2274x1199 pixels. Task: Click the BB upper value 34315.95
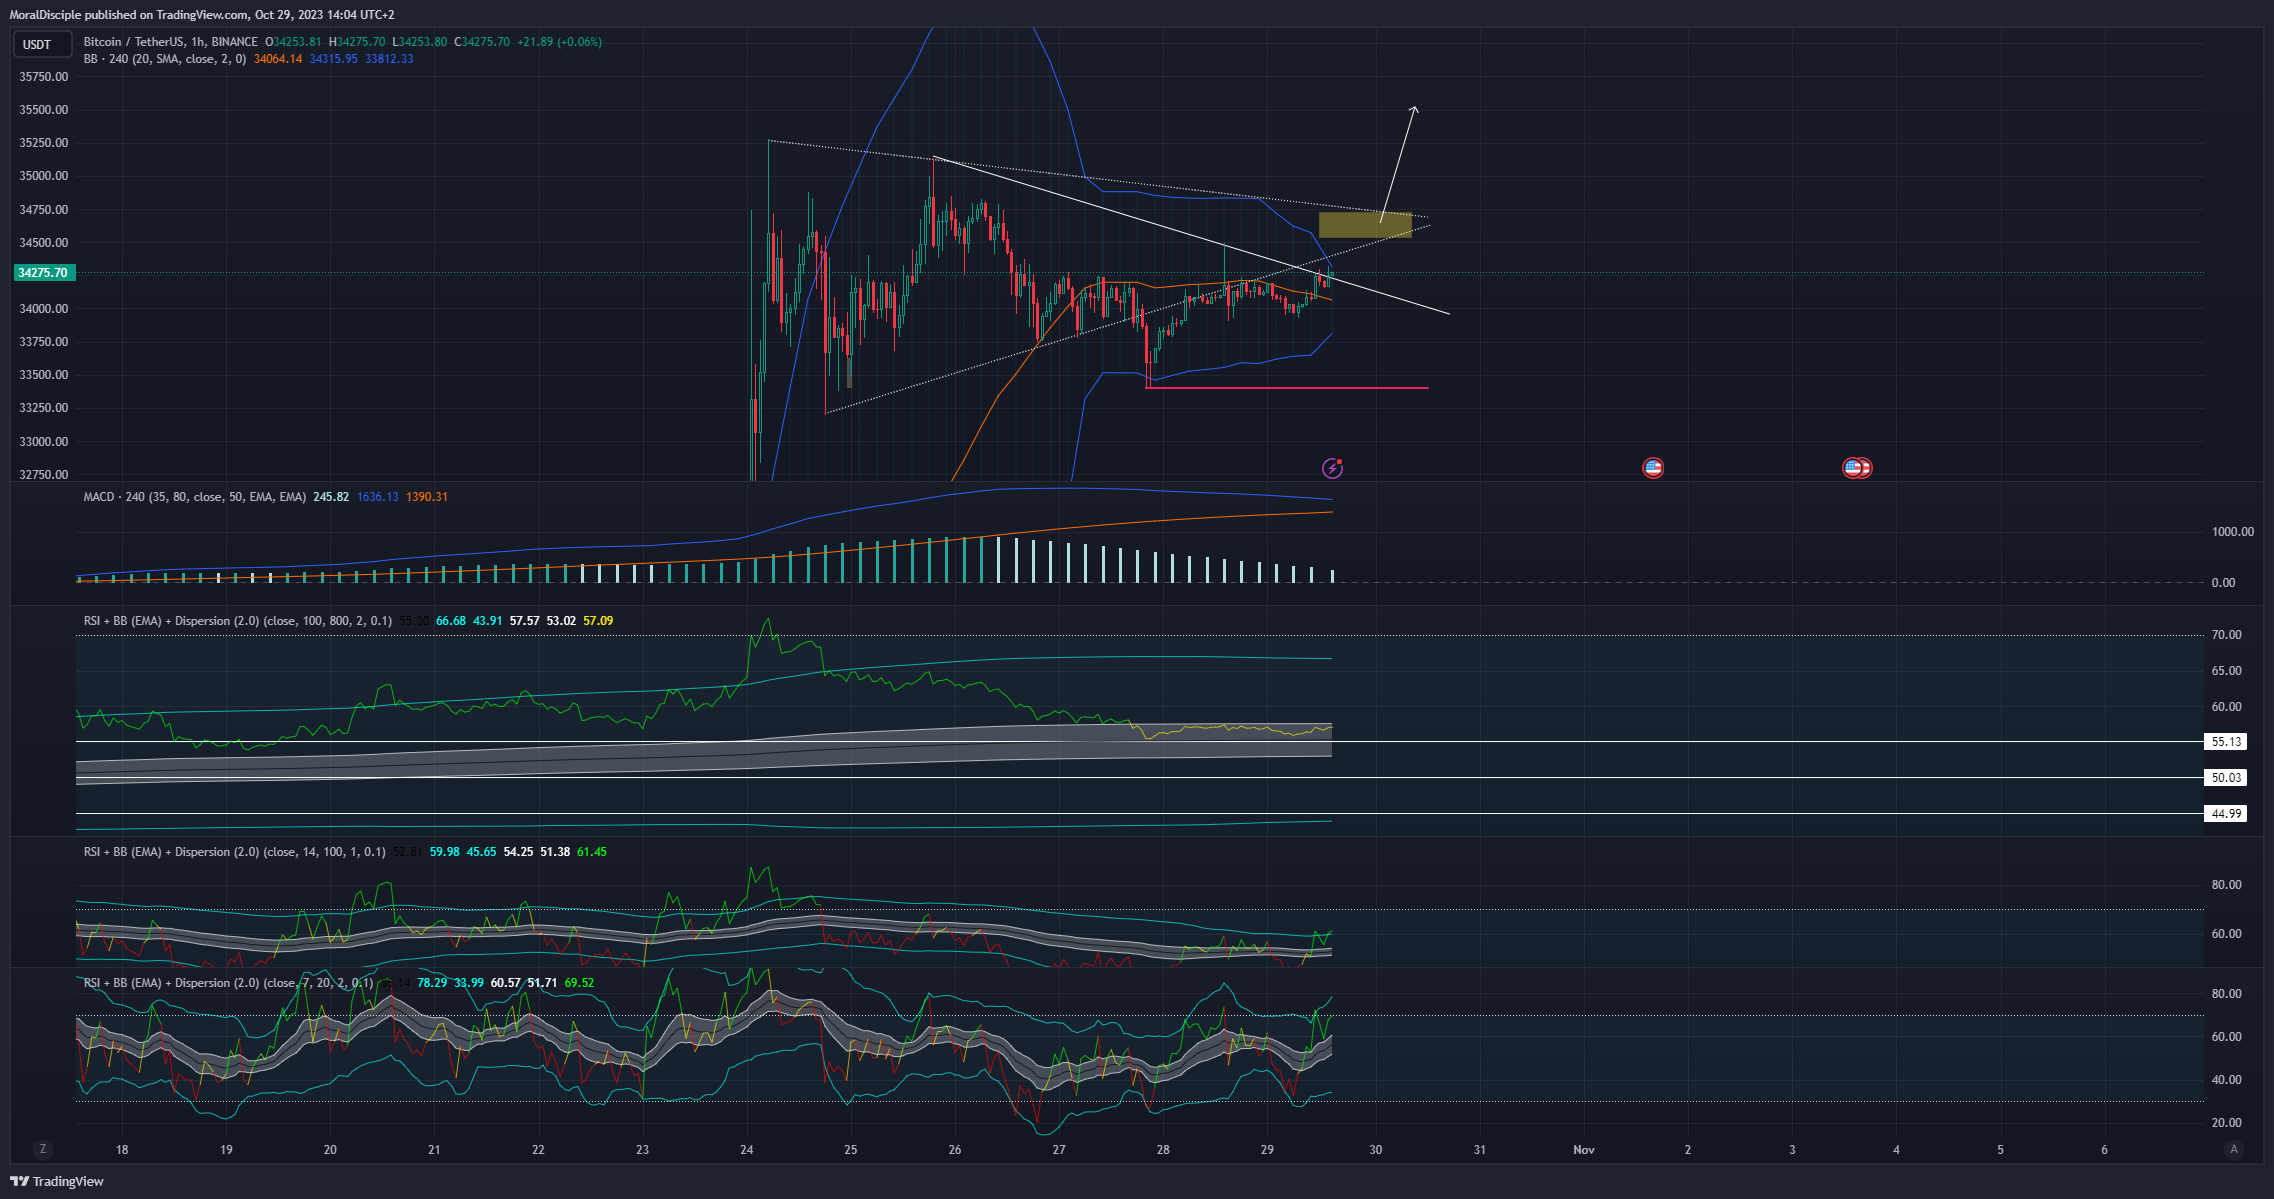coord(333,59)
